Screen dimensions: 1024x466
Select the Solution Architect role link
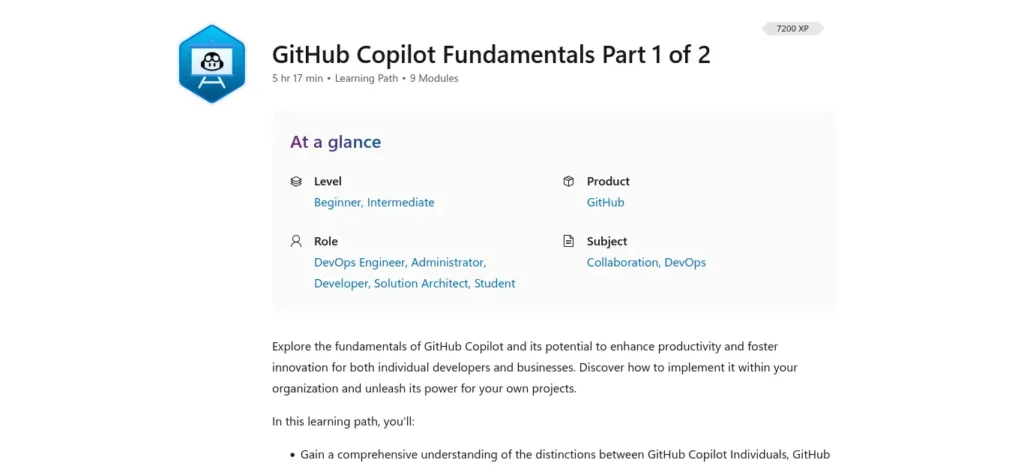(x=423, y=283)
